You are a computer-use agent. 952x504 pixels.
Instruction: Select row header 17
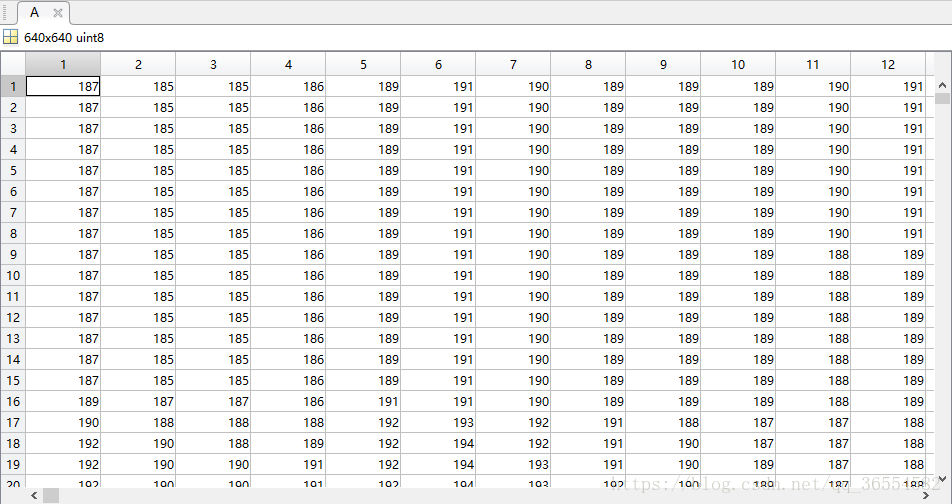click(x=13, y=422)
